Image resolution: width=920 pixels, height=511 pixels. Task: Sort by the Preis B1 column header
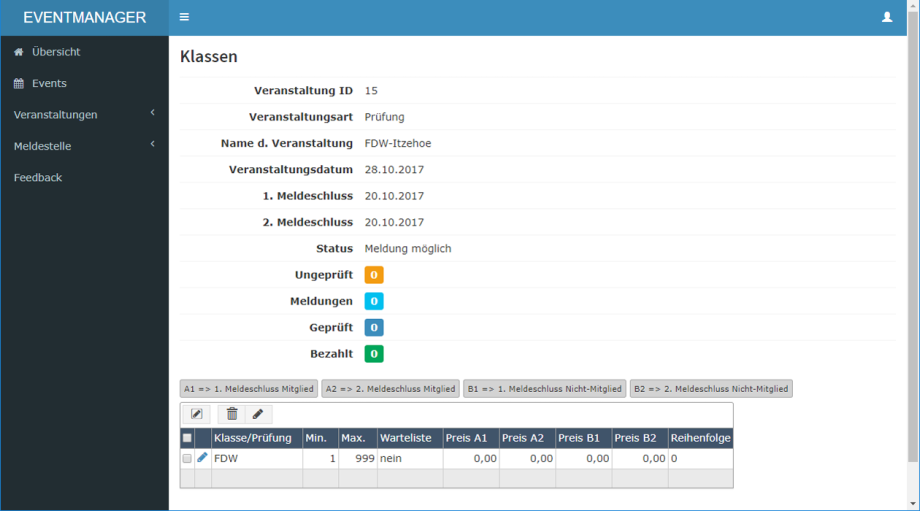click(x=584, y=438)
